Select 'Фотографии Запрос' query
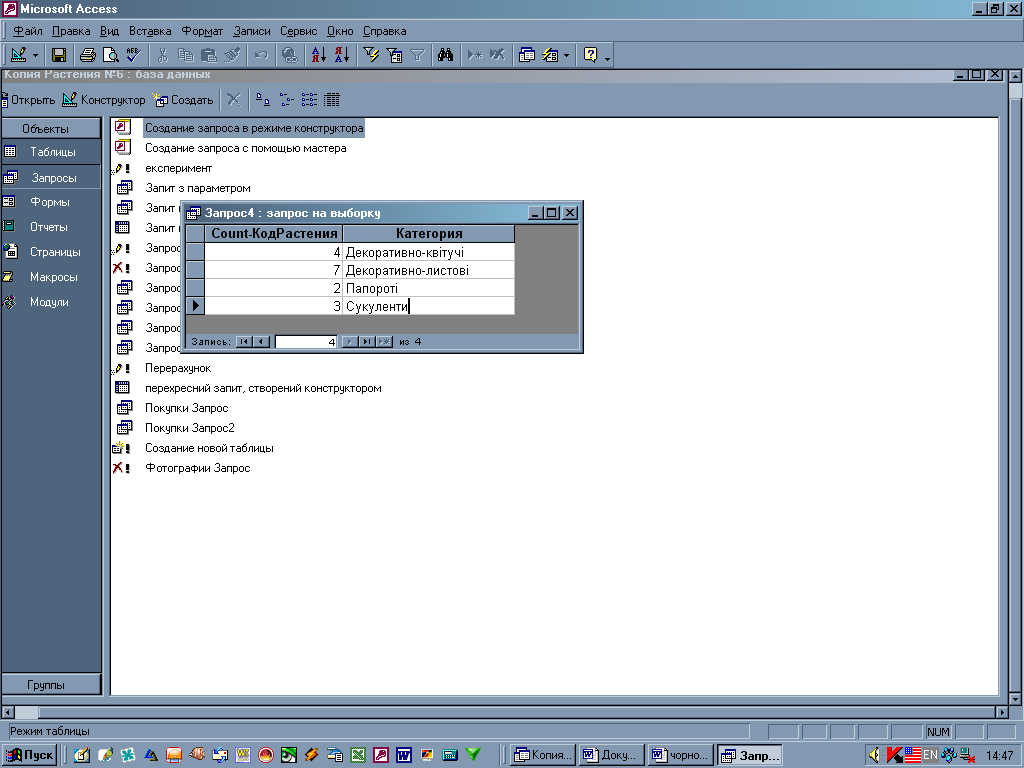 click(x=197, y=468)
